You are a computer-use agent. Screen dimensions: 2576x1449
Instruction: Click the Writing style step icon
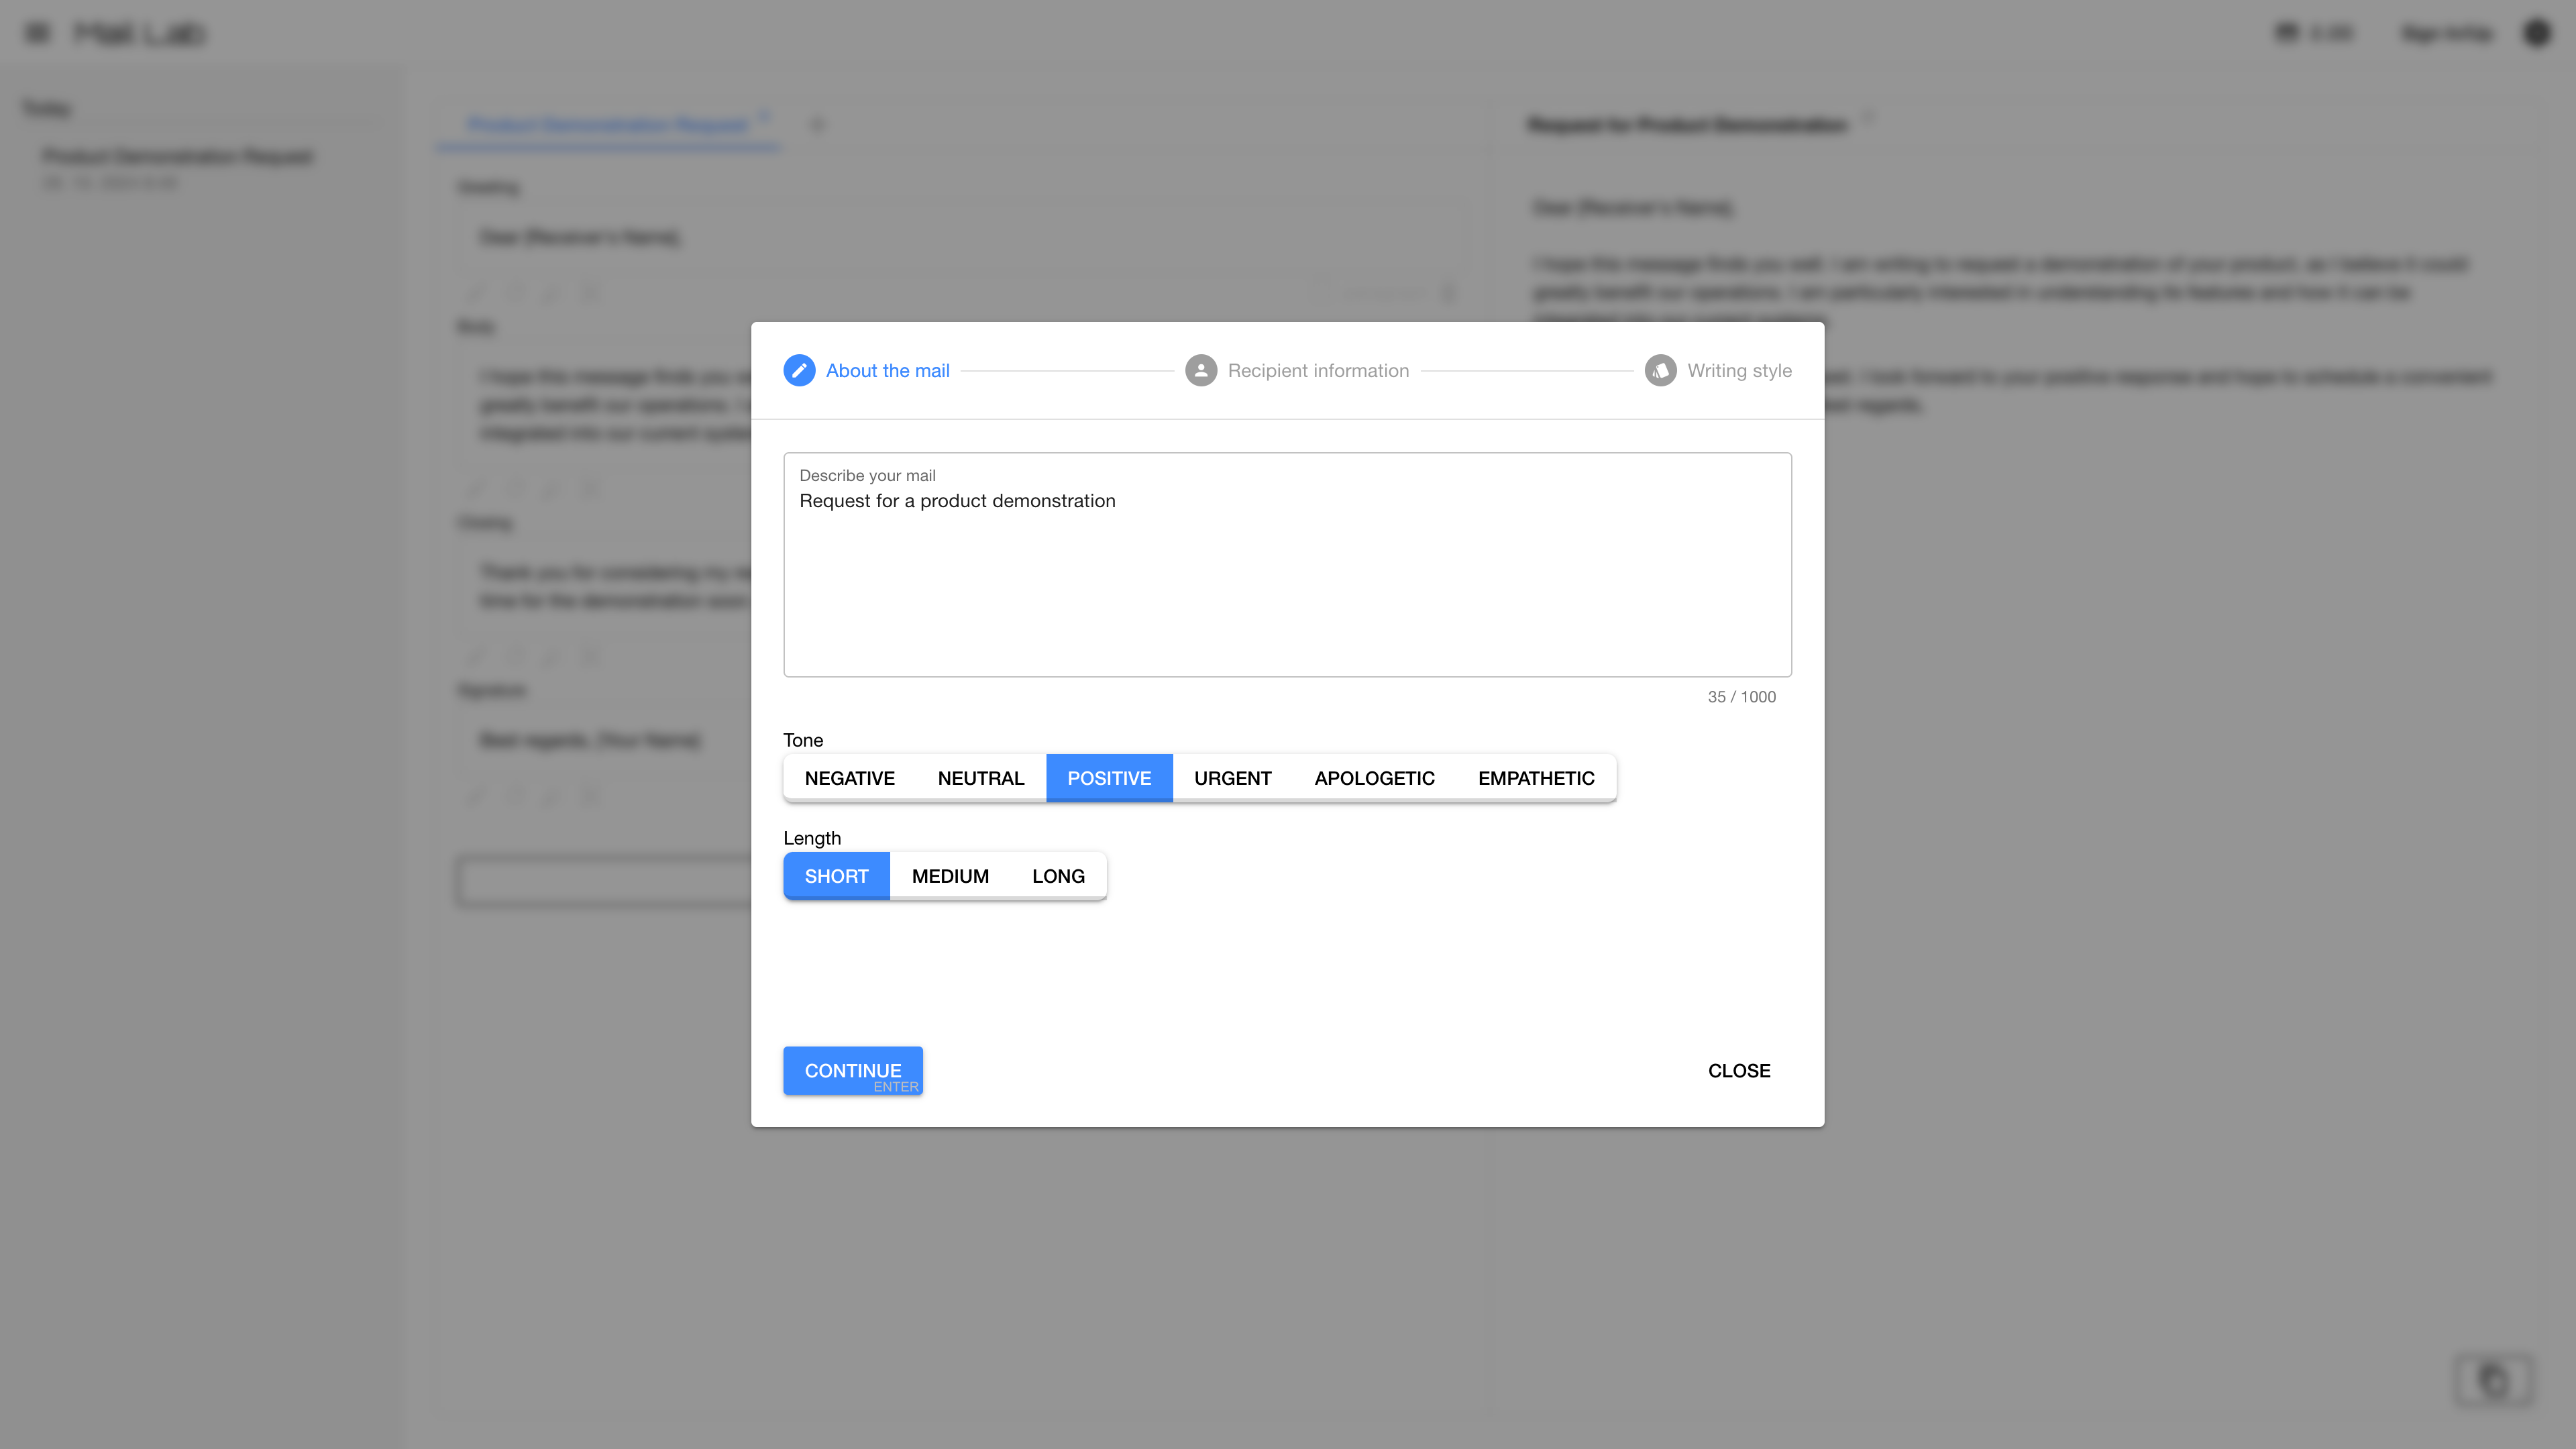pyautogui.click(x=1660, y=370)
